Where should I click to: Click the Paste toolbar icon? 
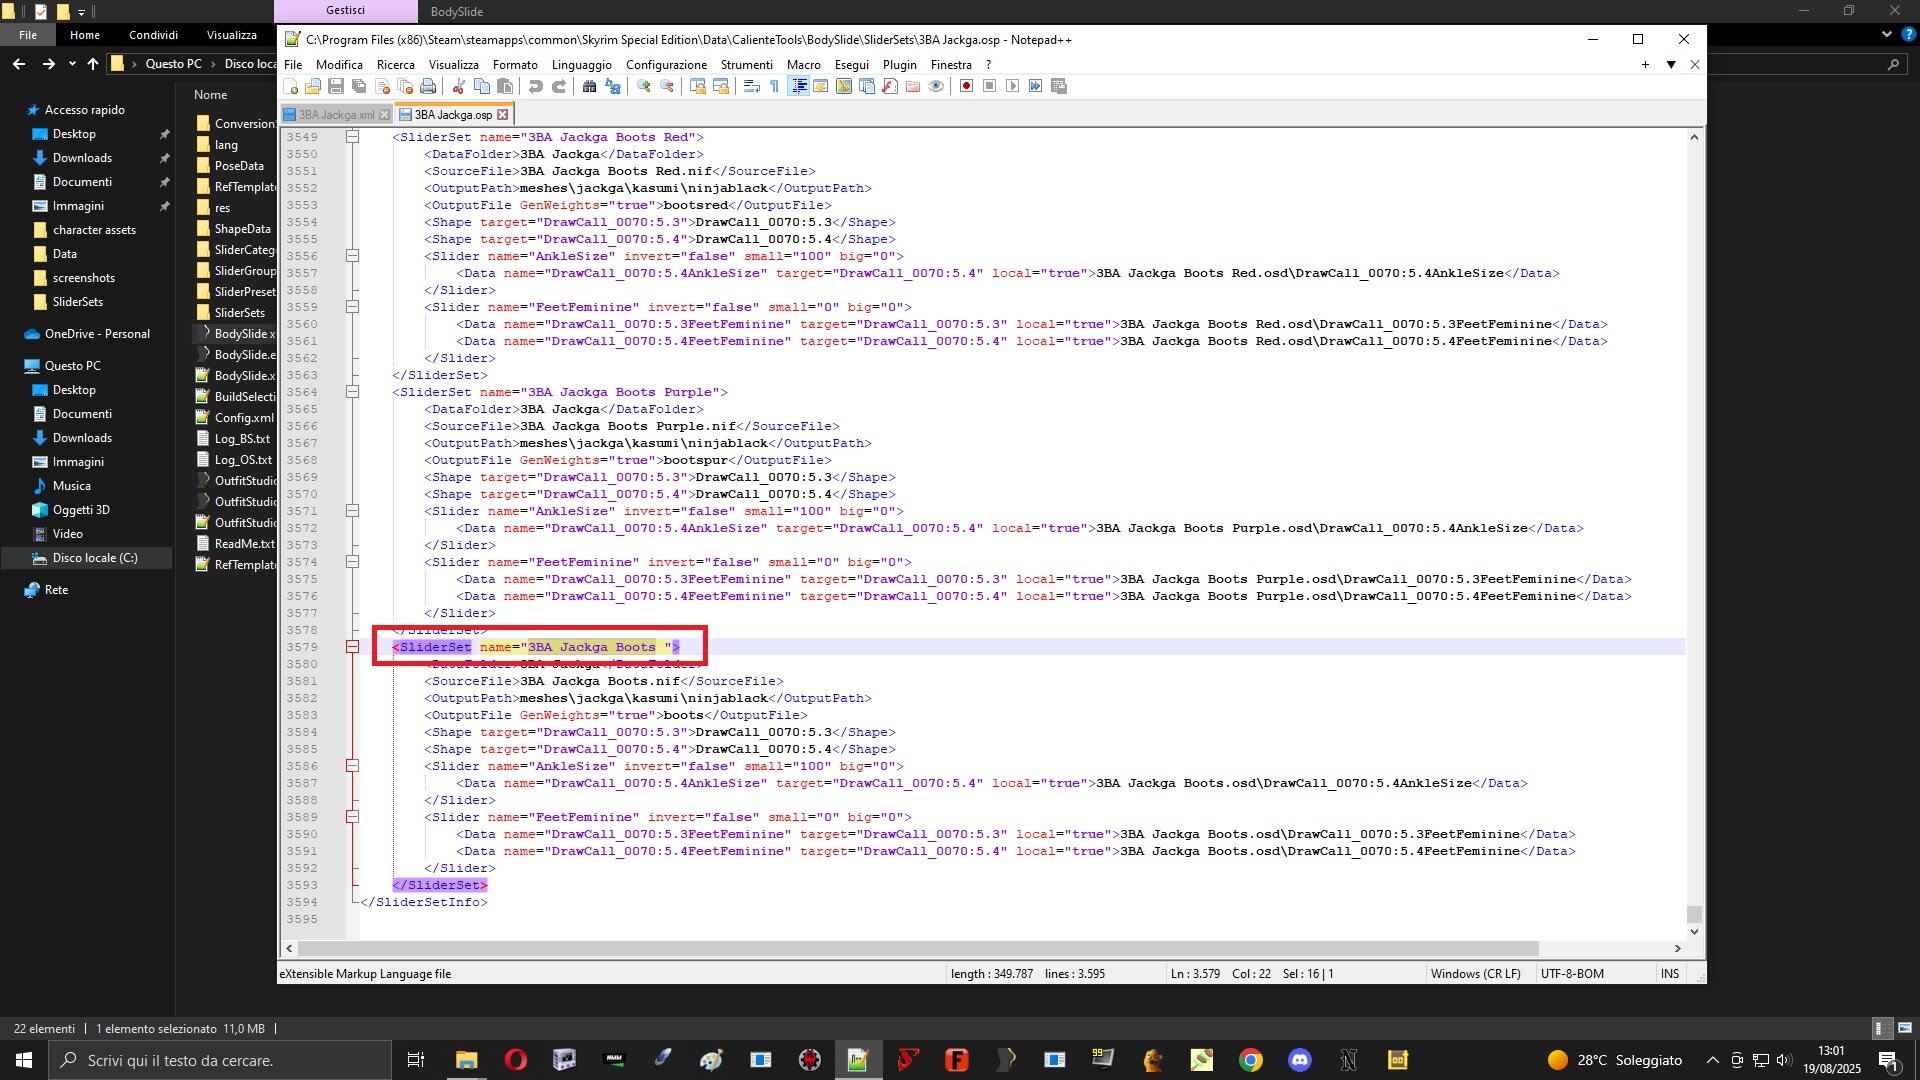(x=504, y=86)
